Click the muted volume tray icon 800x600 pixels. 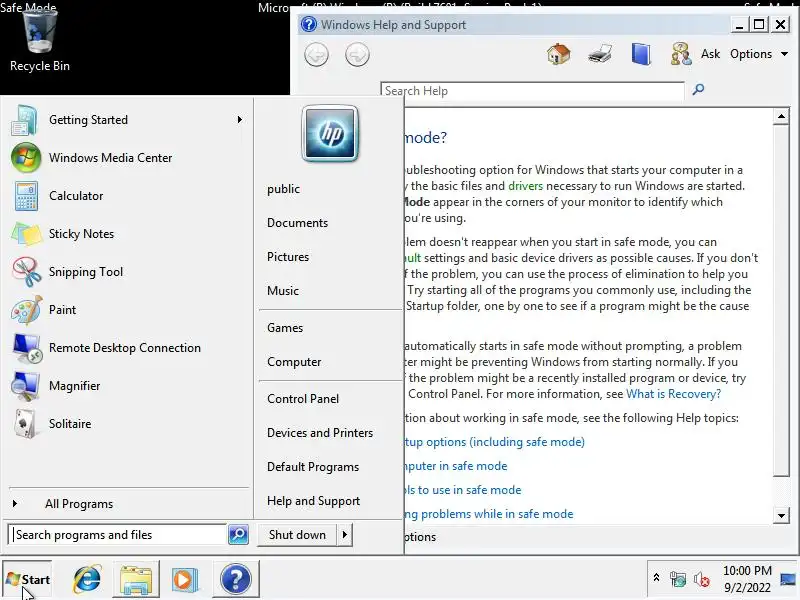(702, 580)
